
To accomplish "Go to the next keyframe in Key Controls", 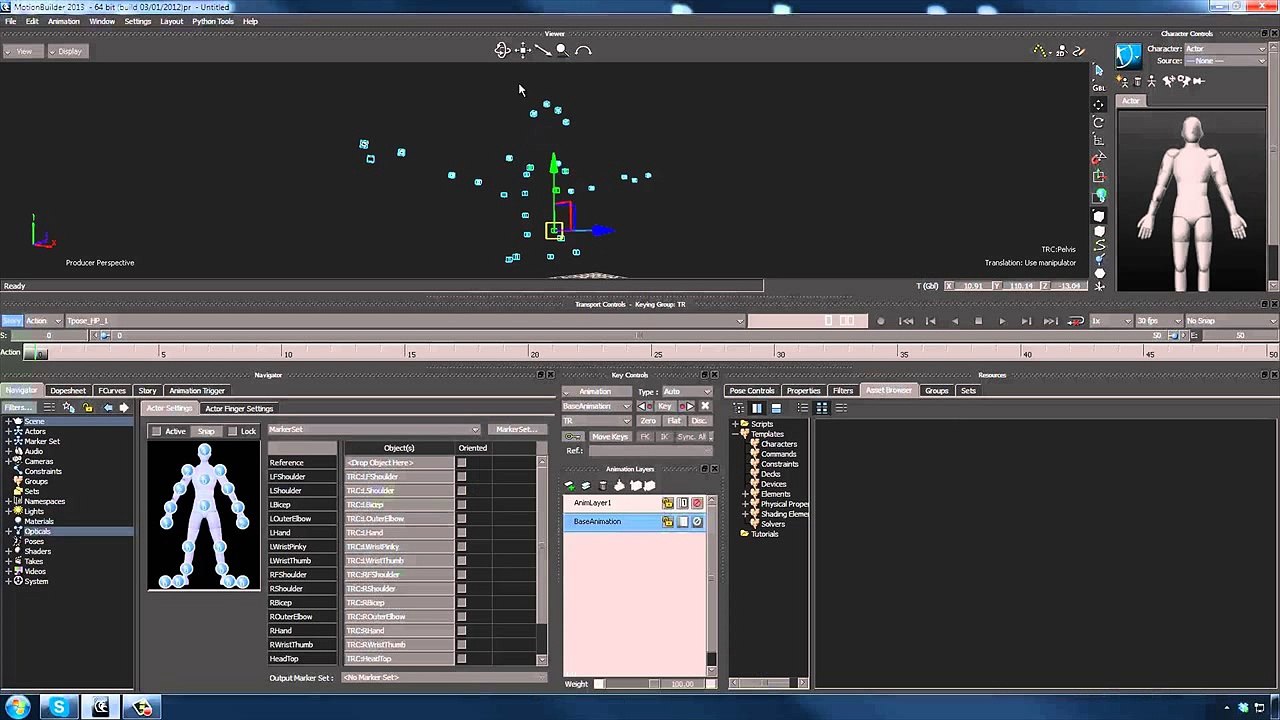I will point(688,406).
